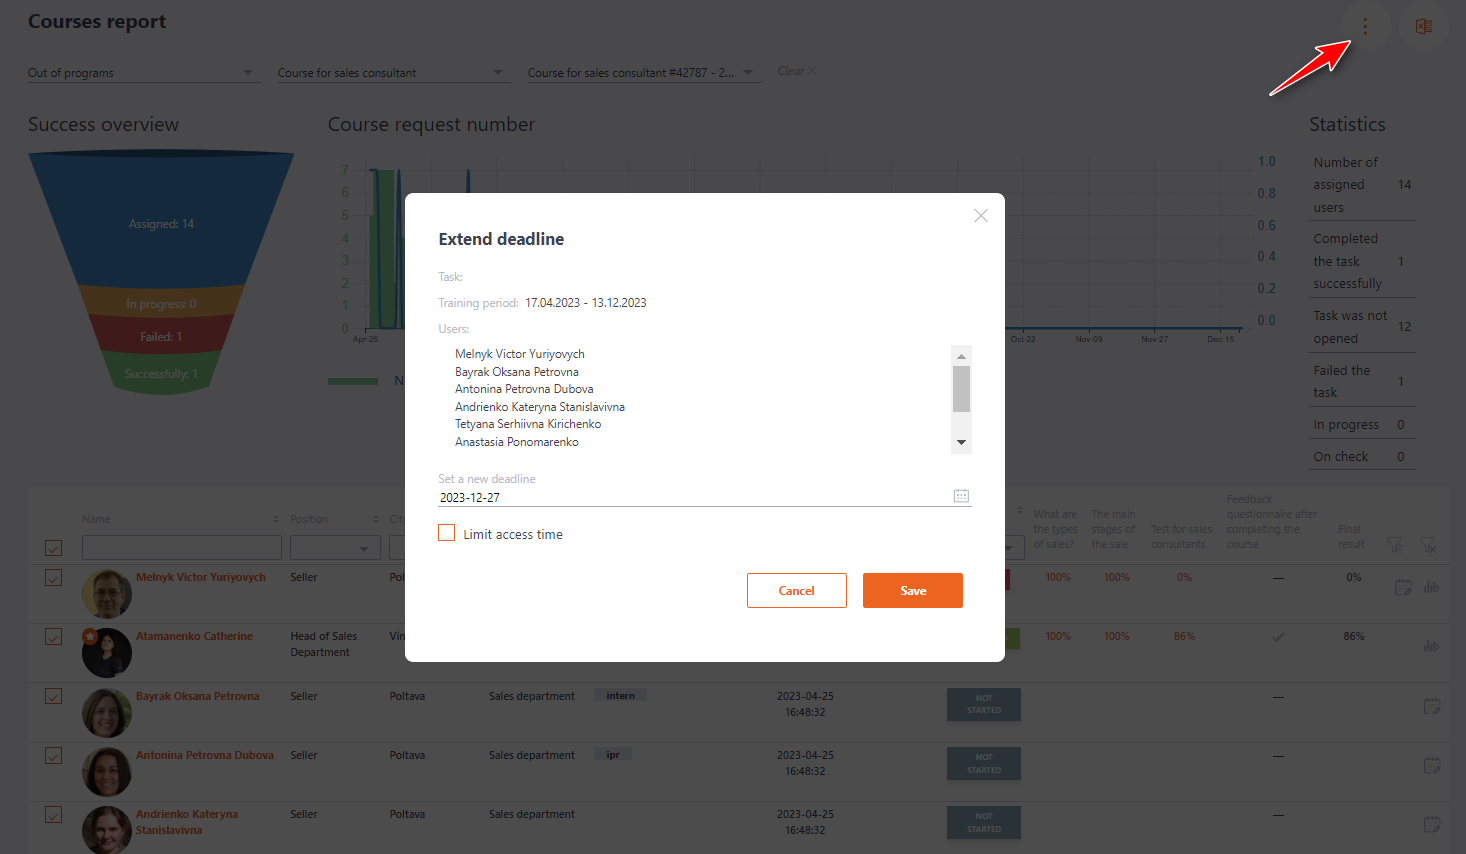
Task: Toggle the select-all rows checkbox
Action: coord(54,548)
